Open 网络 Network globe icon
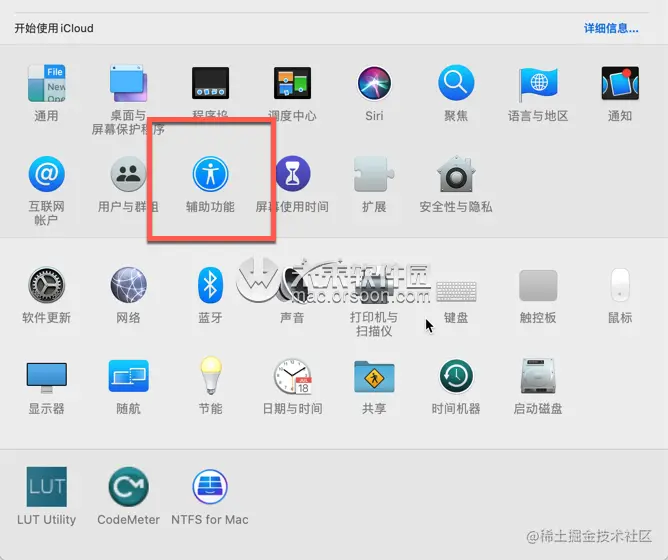Viewport: 668px width, 560px height. tap(128, 285)
